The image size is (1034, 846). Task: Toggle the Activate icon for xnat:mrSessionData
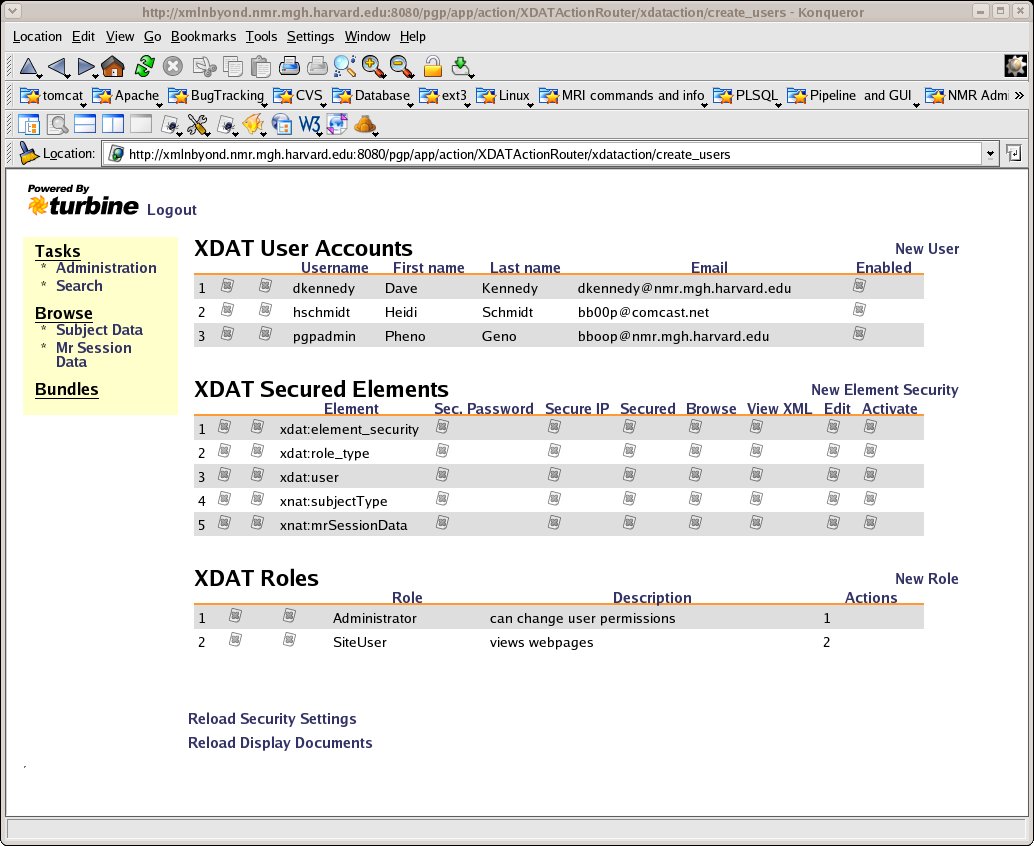coord(870,523)
